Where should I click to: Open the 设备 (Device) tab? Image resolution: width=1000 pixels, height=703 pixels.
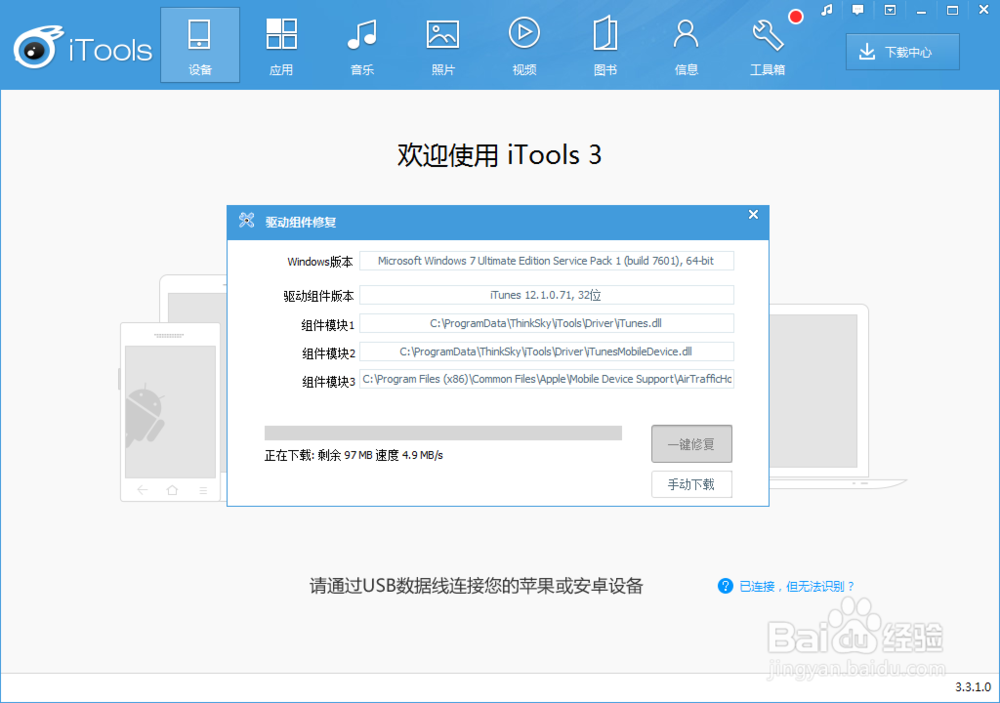coord(200,45)
